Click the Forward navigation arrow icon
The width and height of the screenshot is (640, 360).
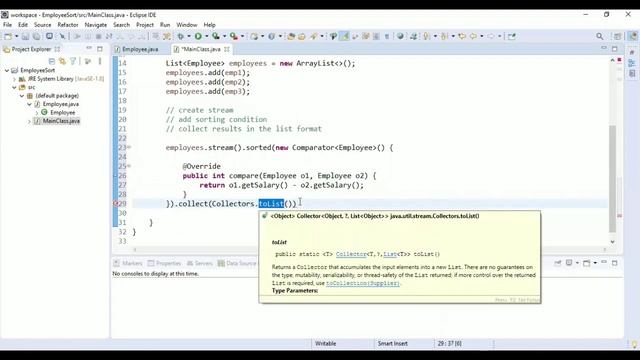pyautogui.click(x=491, y=36)
